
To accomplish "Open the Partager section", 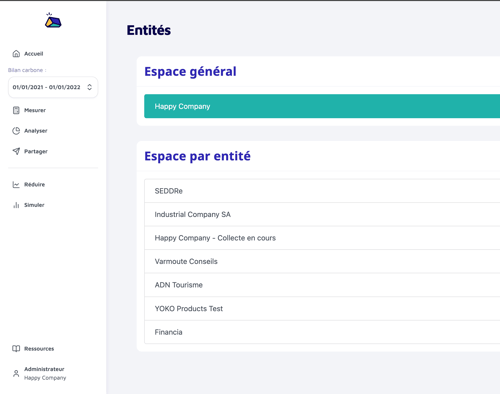I will 36,151.
